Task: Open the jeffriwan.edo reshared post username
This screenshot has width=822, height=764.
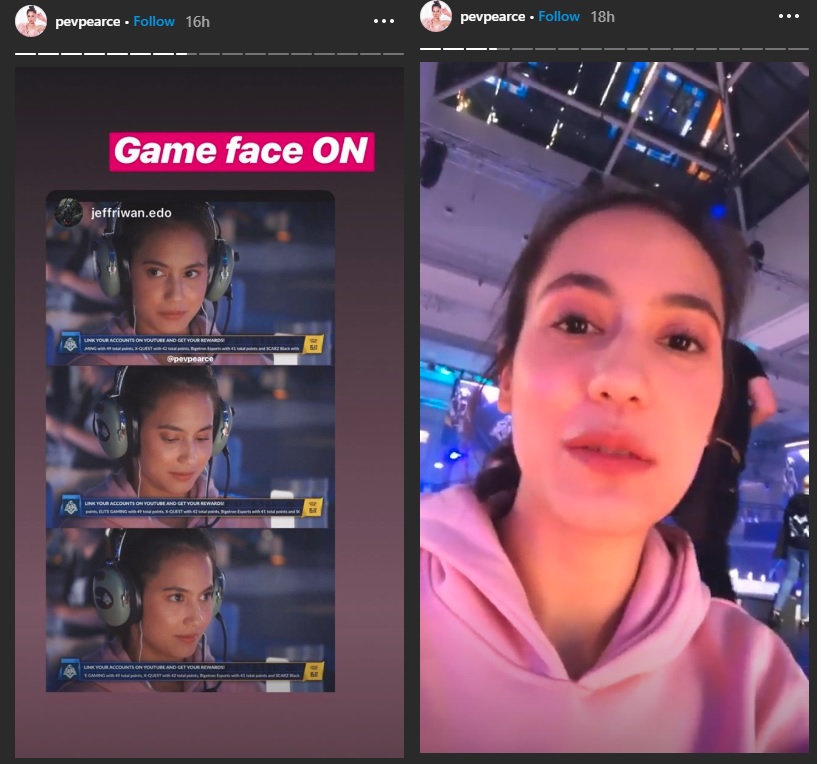Action: tap(131, 213)
